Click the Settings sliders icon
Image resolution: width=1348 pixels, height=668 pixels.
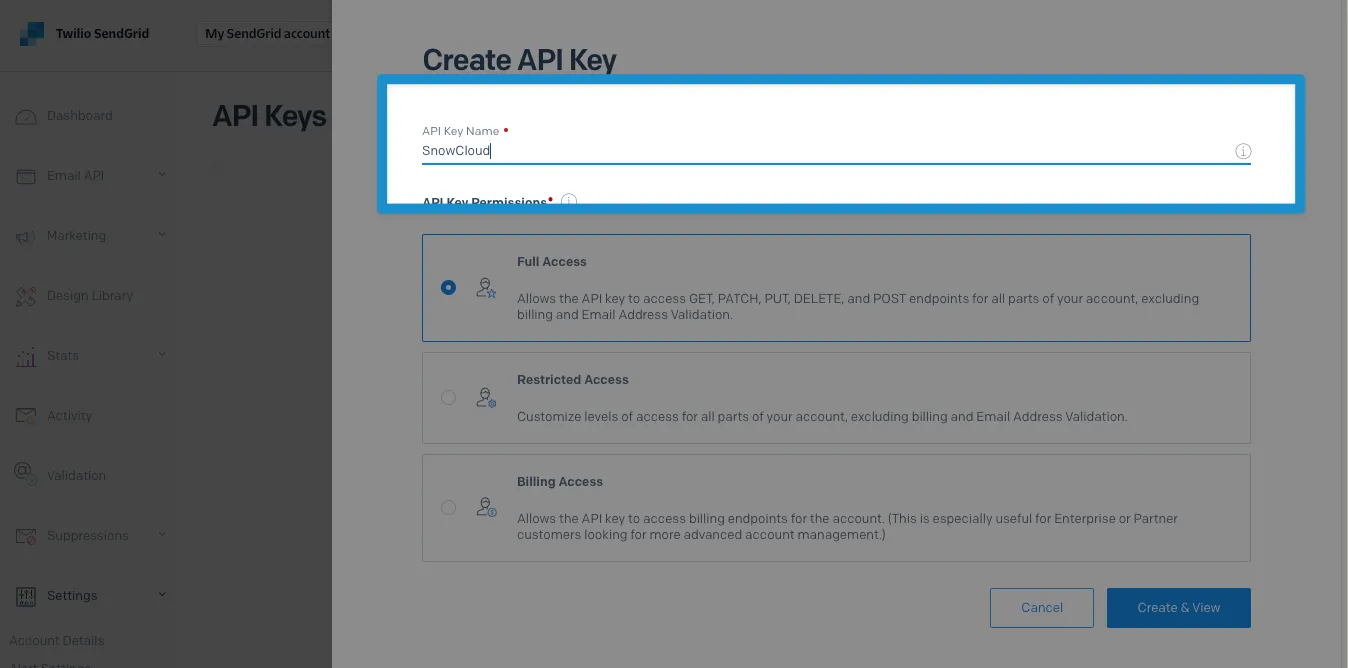point(27,596)
